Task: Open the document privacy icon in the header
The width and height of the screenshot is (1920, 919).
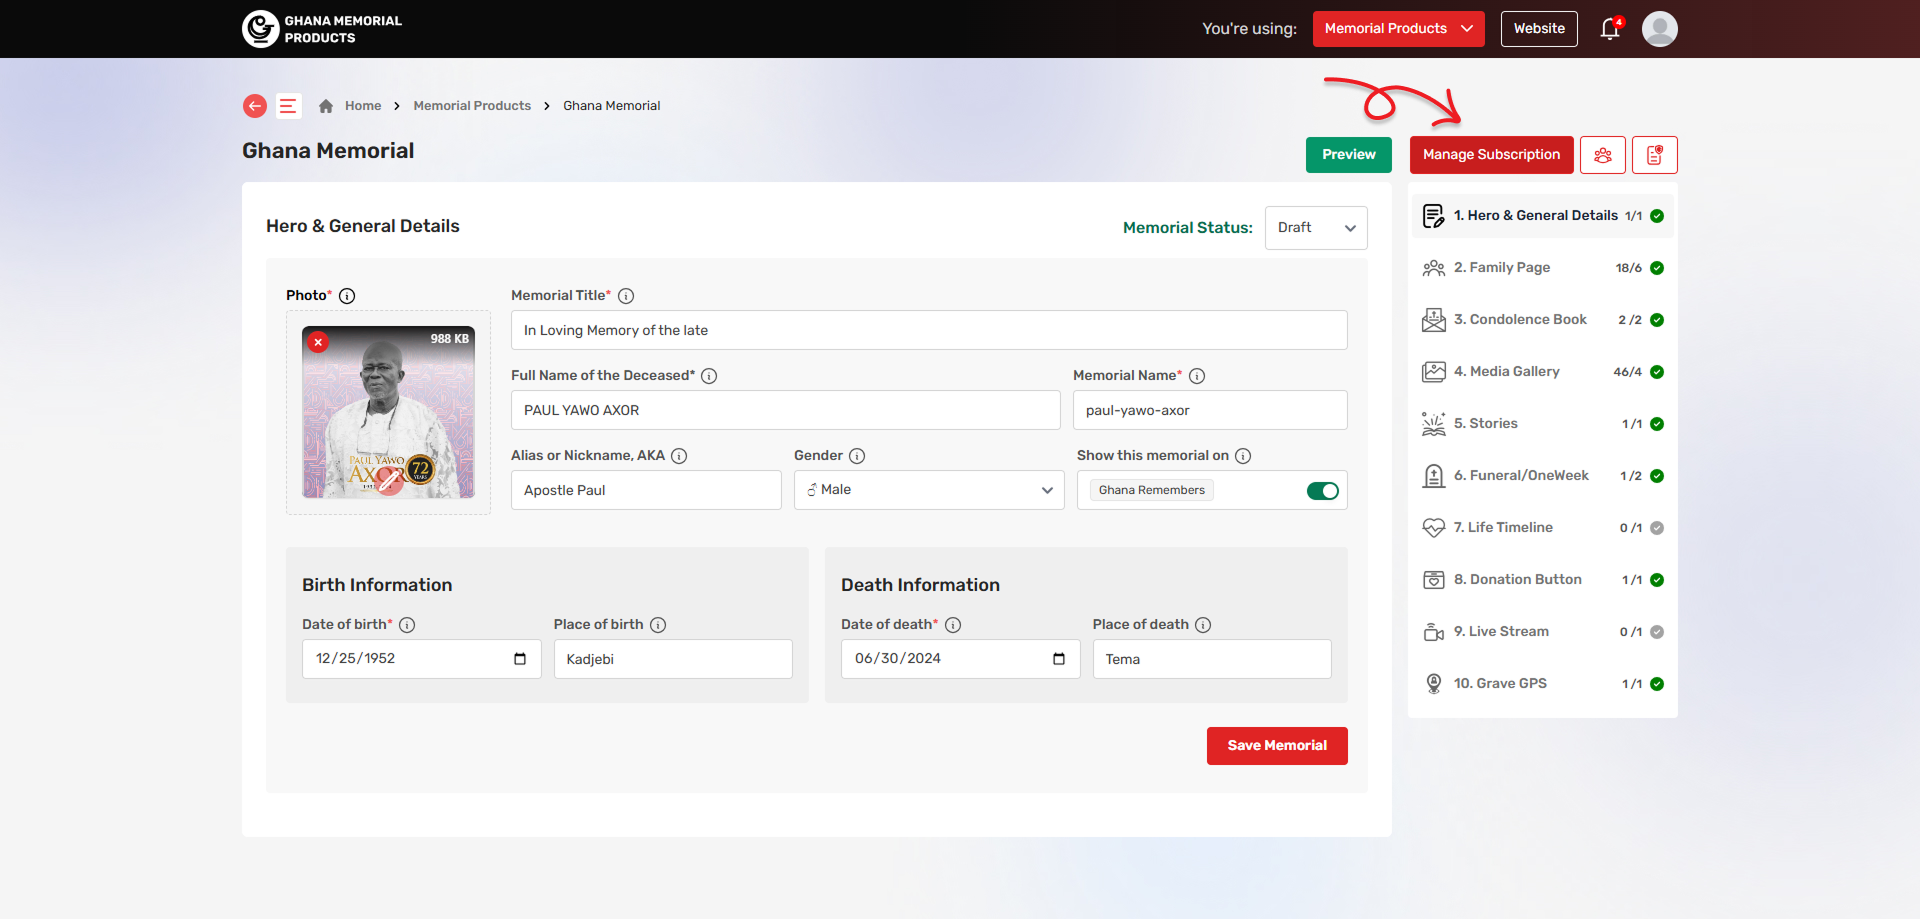Action: [x=1655, y=155]
